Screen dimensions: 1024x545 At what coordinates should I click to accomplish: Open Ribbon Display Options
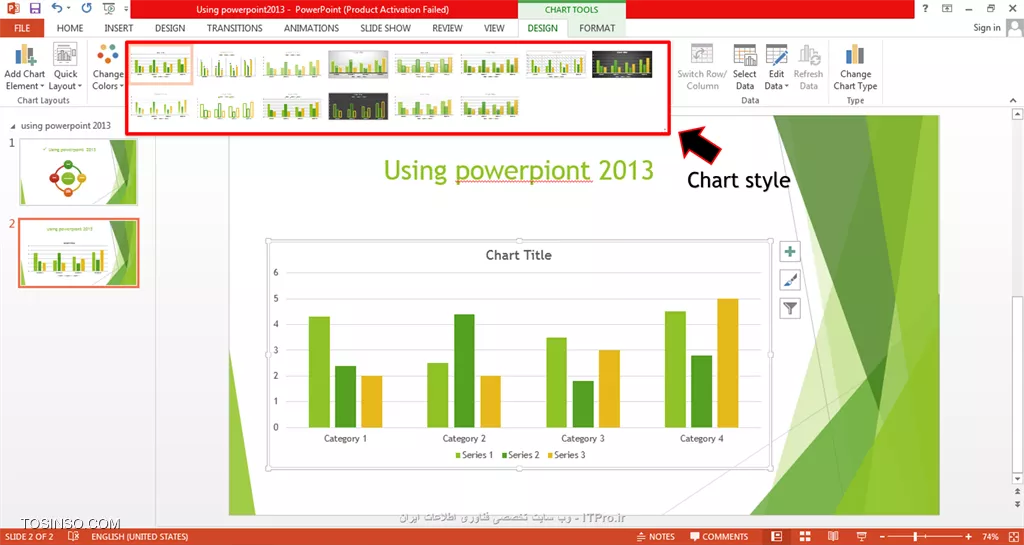pos(947,8)
